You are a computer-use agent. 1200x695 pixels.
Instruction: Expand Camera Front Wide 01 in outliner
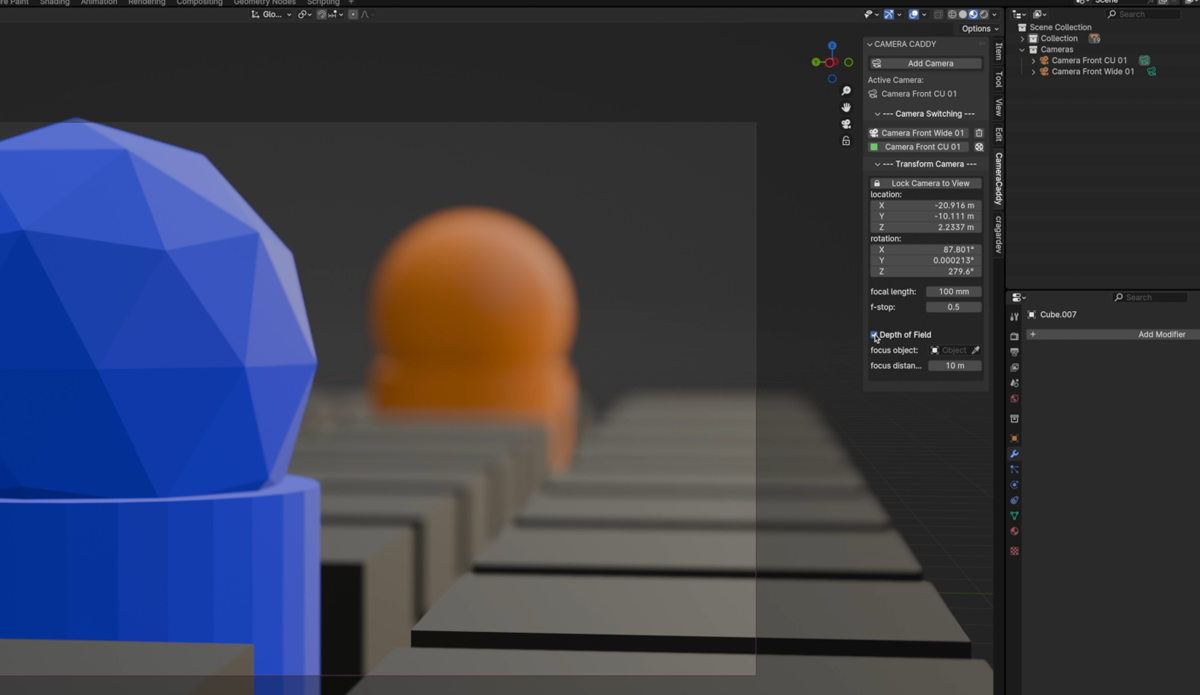coord(1033,71)
